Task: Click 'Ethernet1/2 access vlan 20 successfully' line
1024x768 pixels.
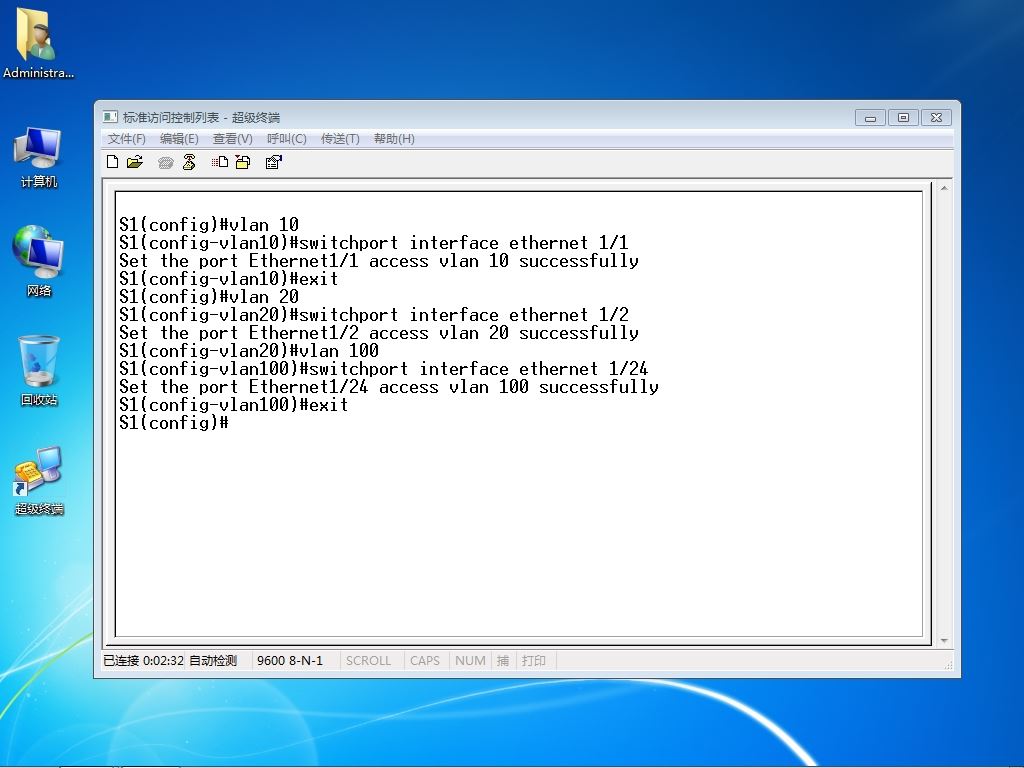Action: tap(379, 333)
